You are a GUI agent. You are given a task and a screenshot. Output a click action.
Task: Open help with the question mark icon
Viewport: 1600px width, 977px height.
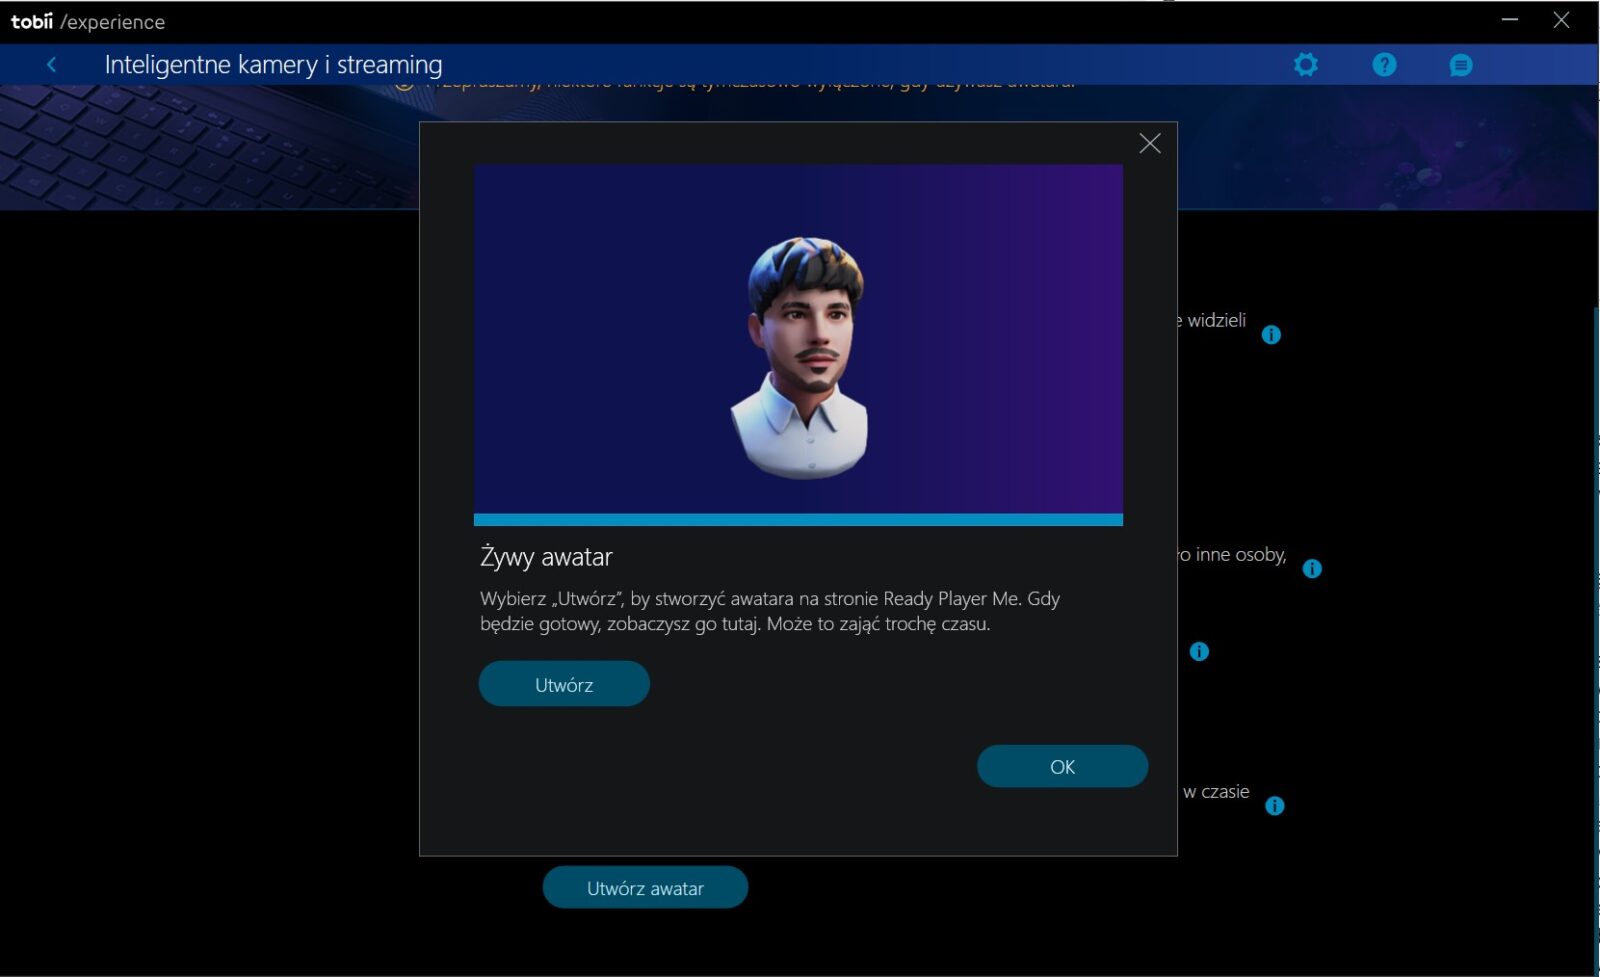tap(1384, 65)
